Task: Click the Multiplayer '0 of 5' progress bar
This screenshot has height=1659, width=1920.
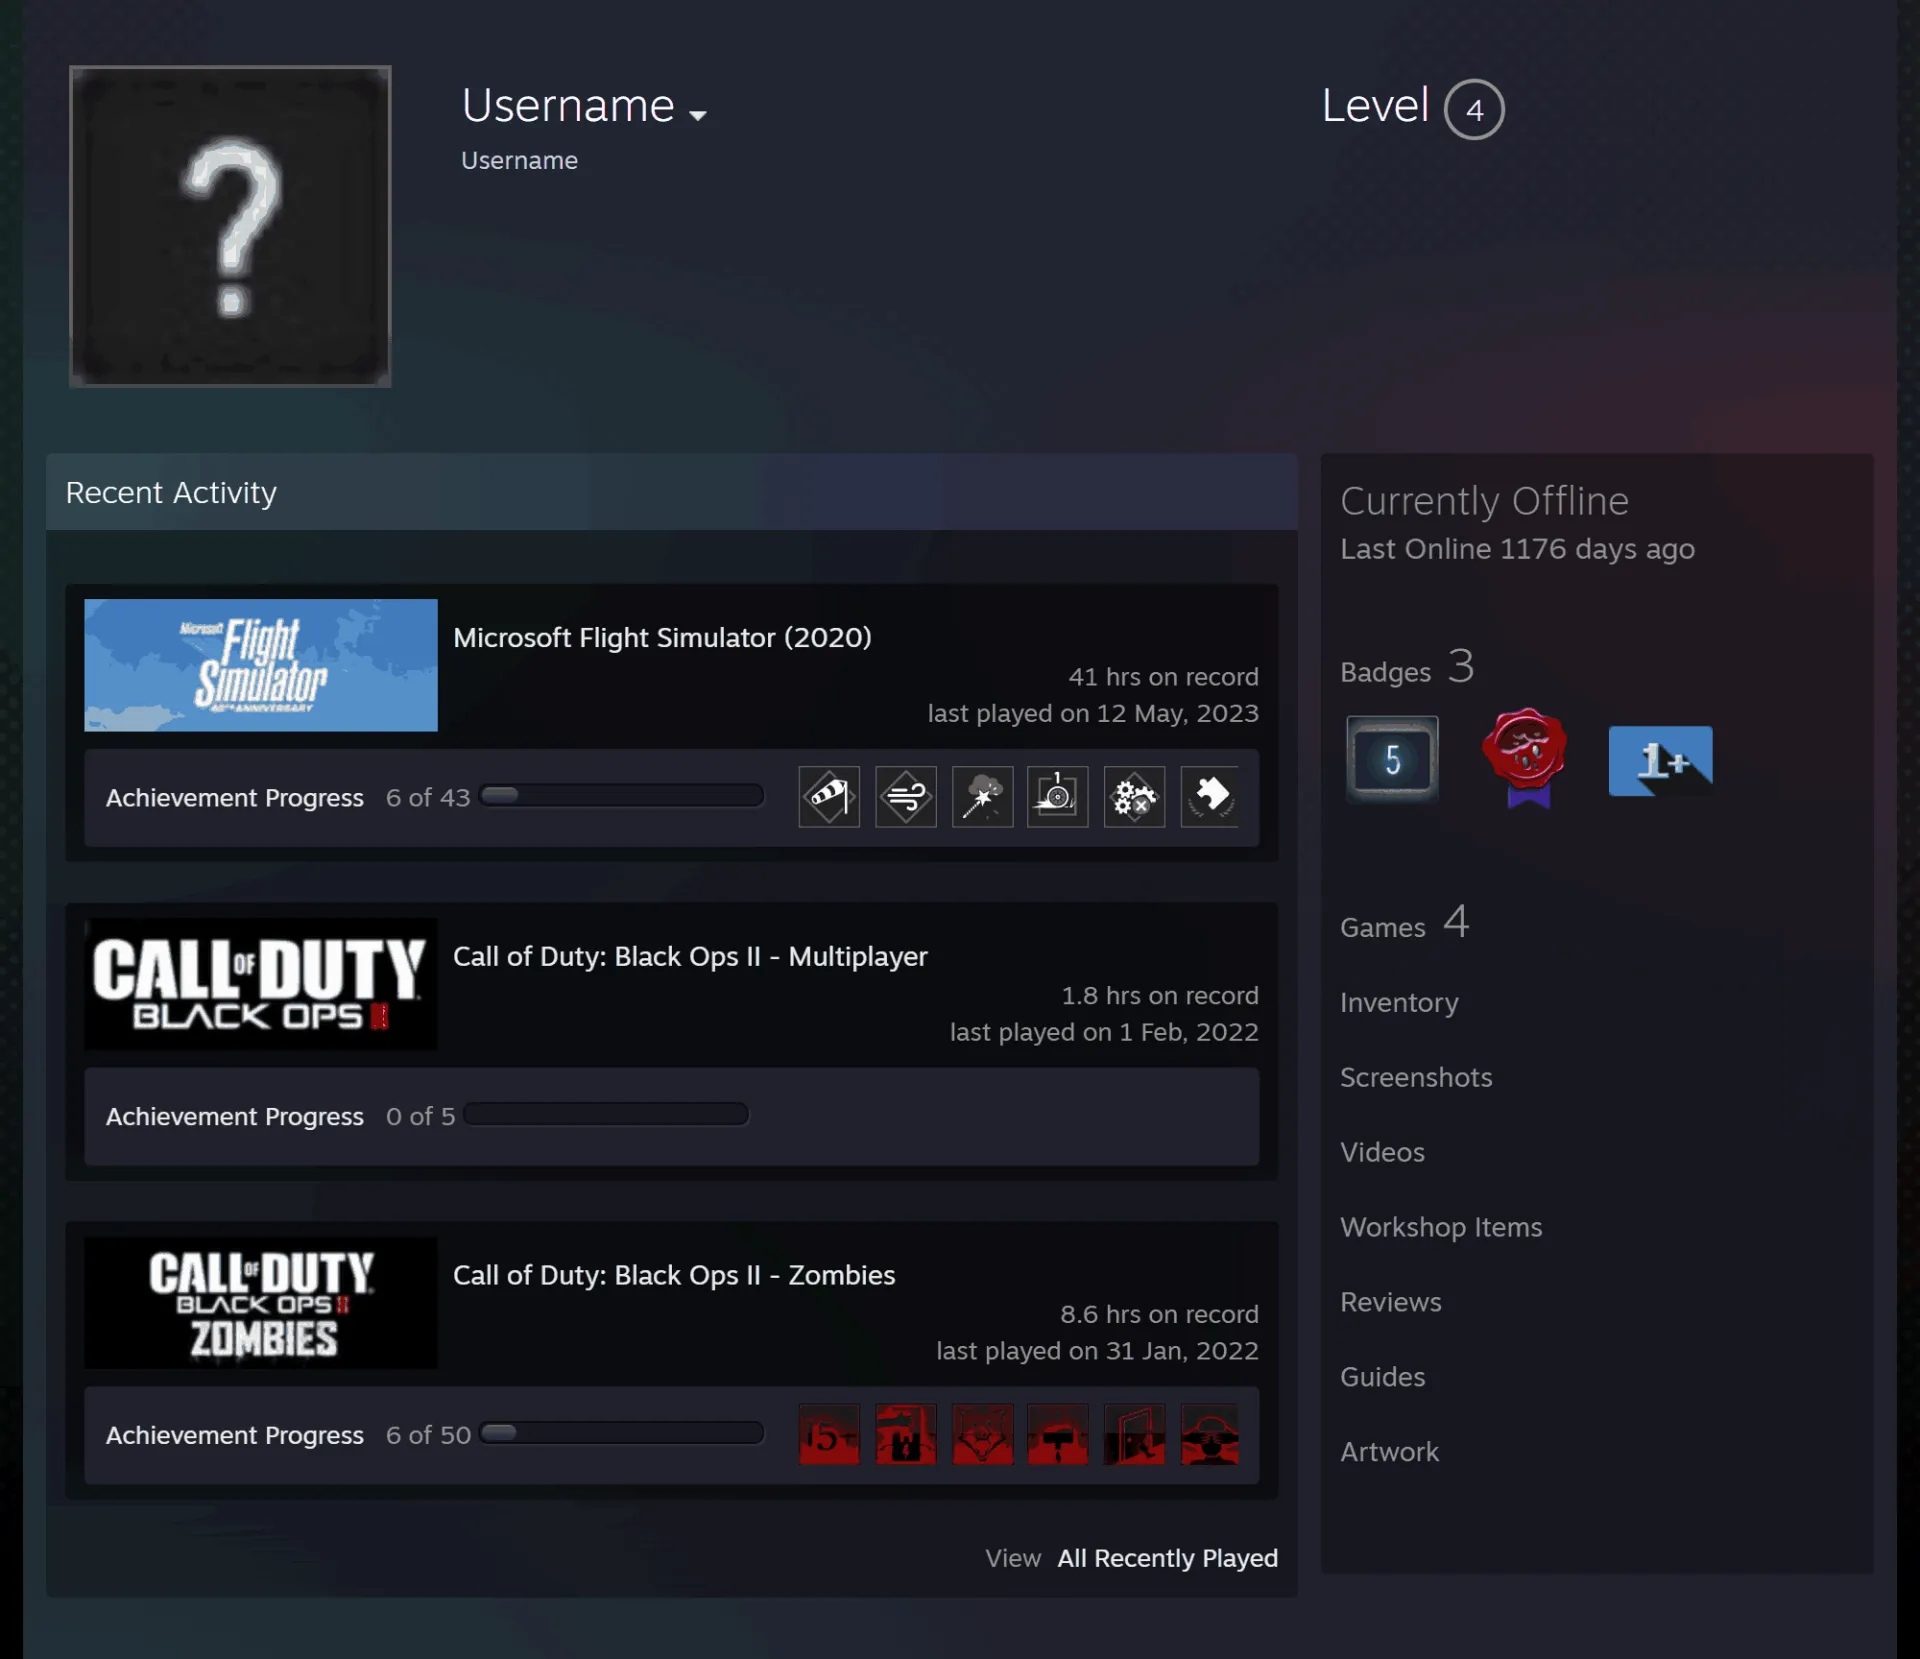Action: point(606,1115)
